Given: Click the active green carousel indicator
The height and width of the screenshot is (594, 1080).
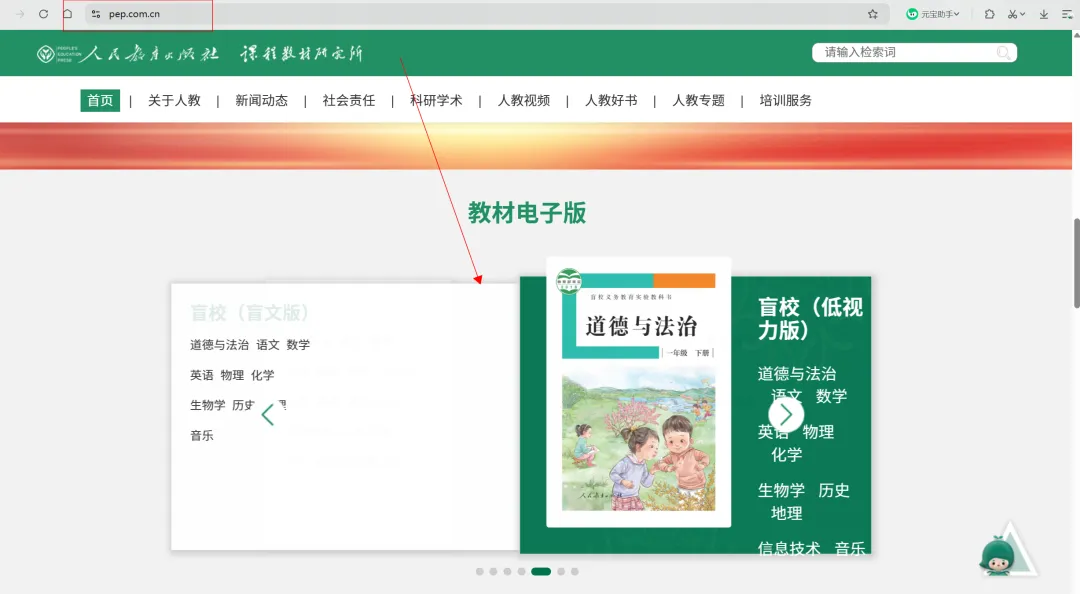Looking at the screenshot, I should click(x=541, y=571).
